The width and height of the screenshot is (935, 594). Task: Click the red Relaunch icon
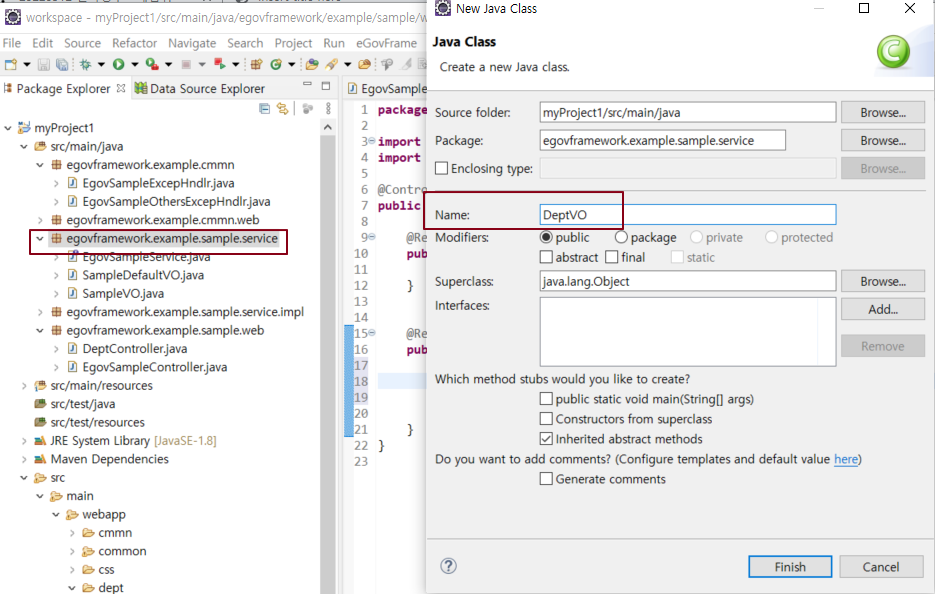pyautogui.click(x=219, y=64)
